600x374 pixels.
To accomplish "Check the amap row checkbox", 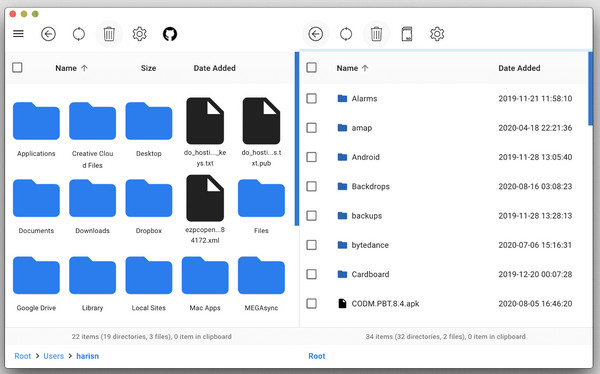I will (311, 127).
